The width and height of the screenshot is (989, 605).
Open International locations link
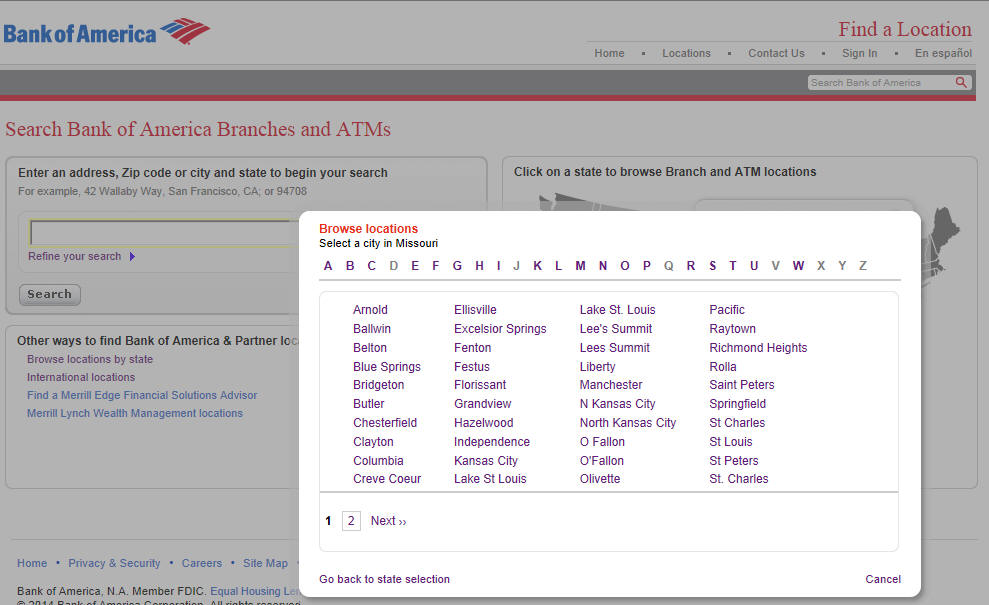(x=81, y=377)
